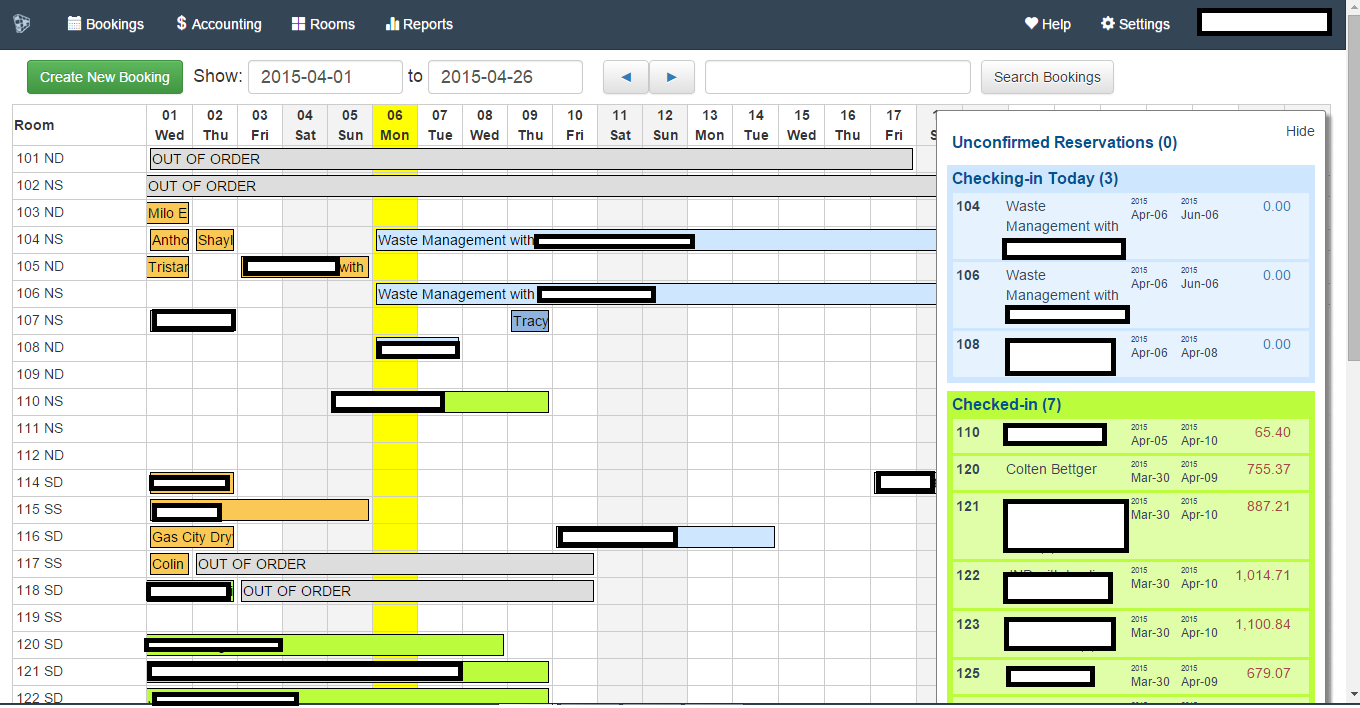
Task: Open Shayl booking in room 104
Action: point(215,240)
